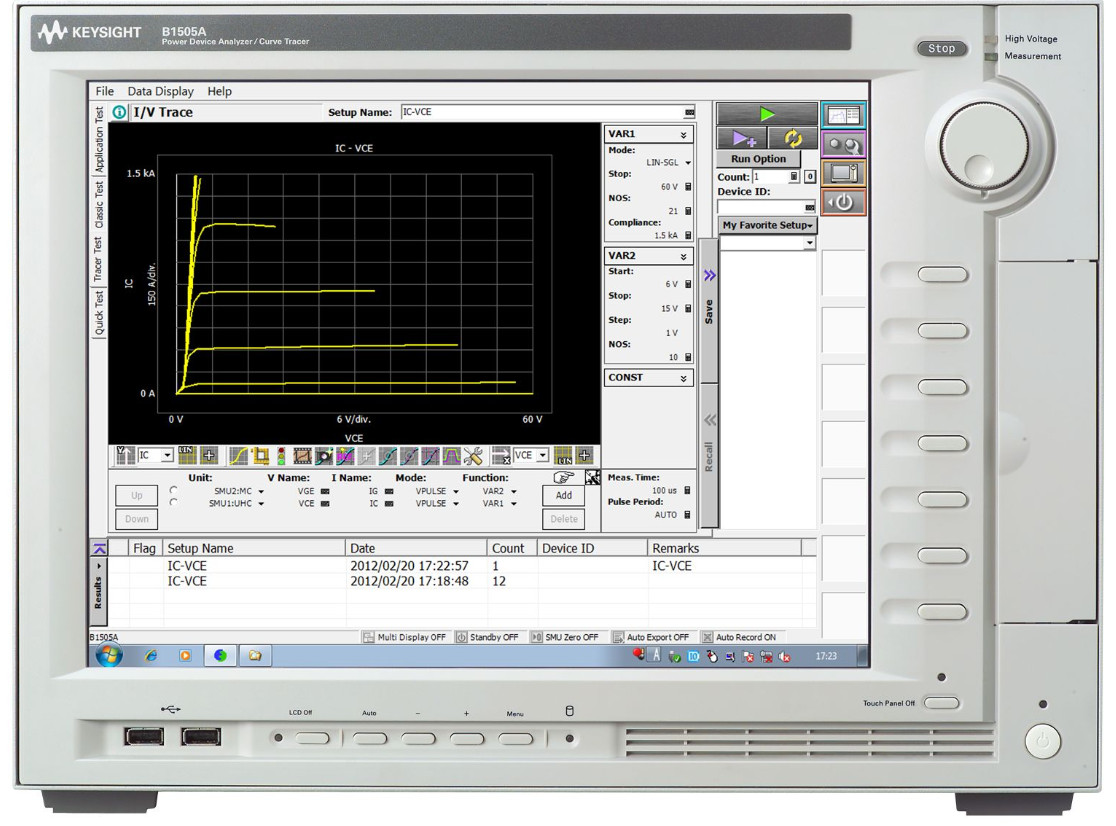Click the power standby icon on right panel

coord(842,201)
